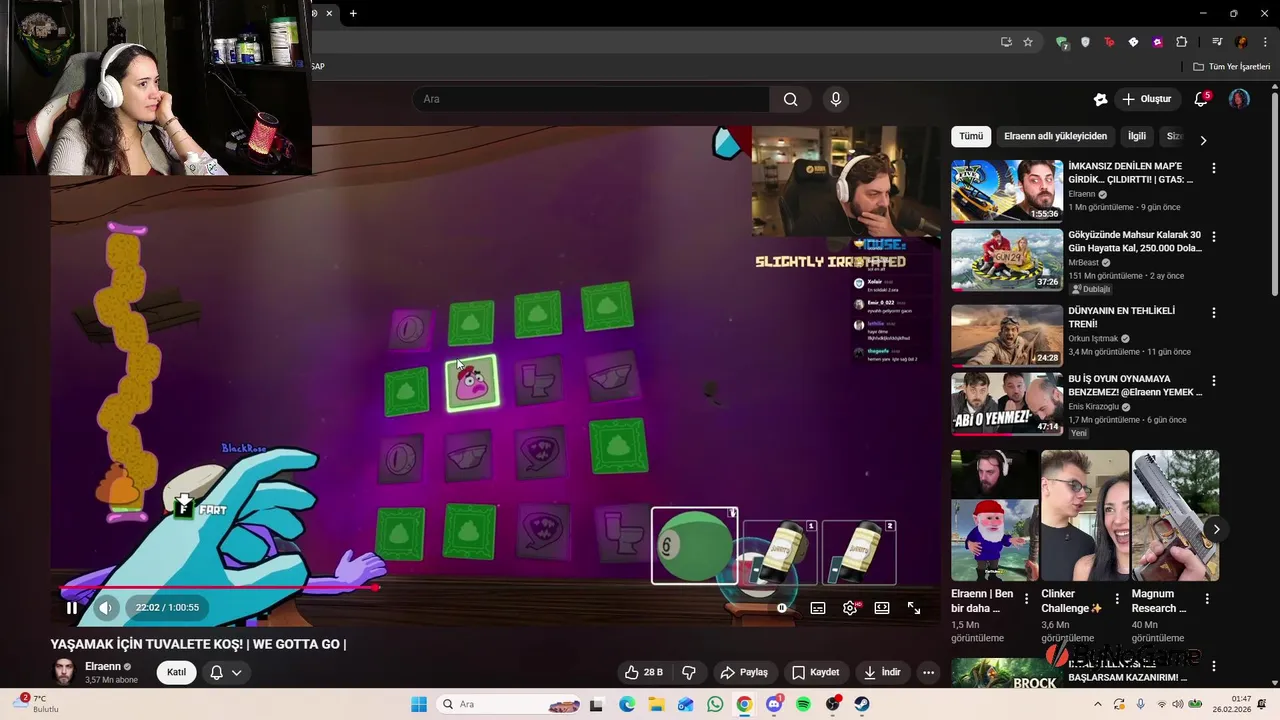Toggle the autoplay switch in the player
The image size is (1280, 720).
tap(780, 607)
